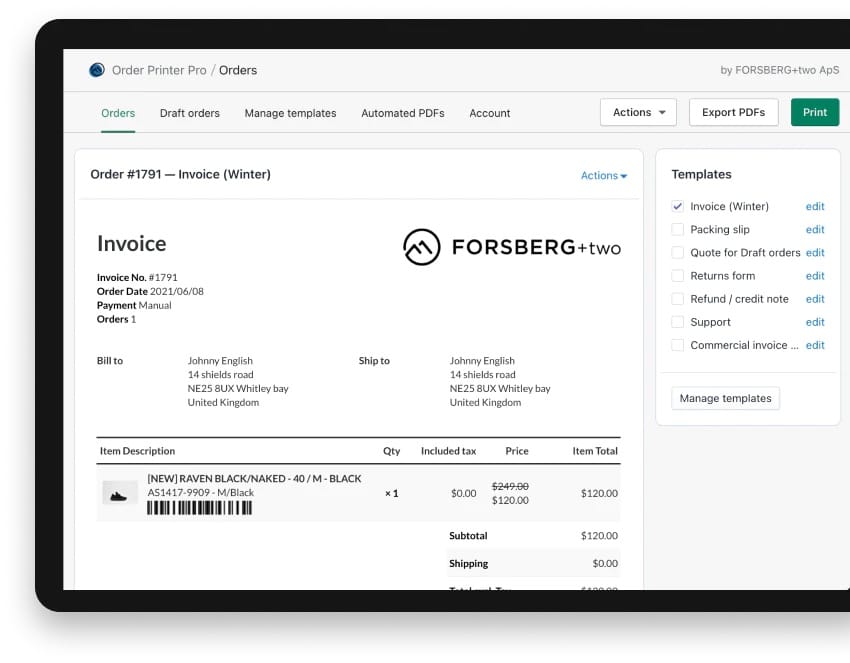Image resolution: width=850 pixels, height=663 pixels.
Task: Click the Item Description column header
Action: pyautogui.click(x=137, y=451)
